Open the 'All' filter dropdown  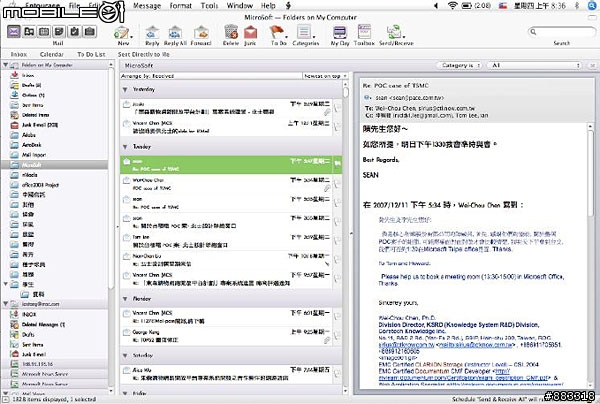pyautogui.click(x=534, y=65)
